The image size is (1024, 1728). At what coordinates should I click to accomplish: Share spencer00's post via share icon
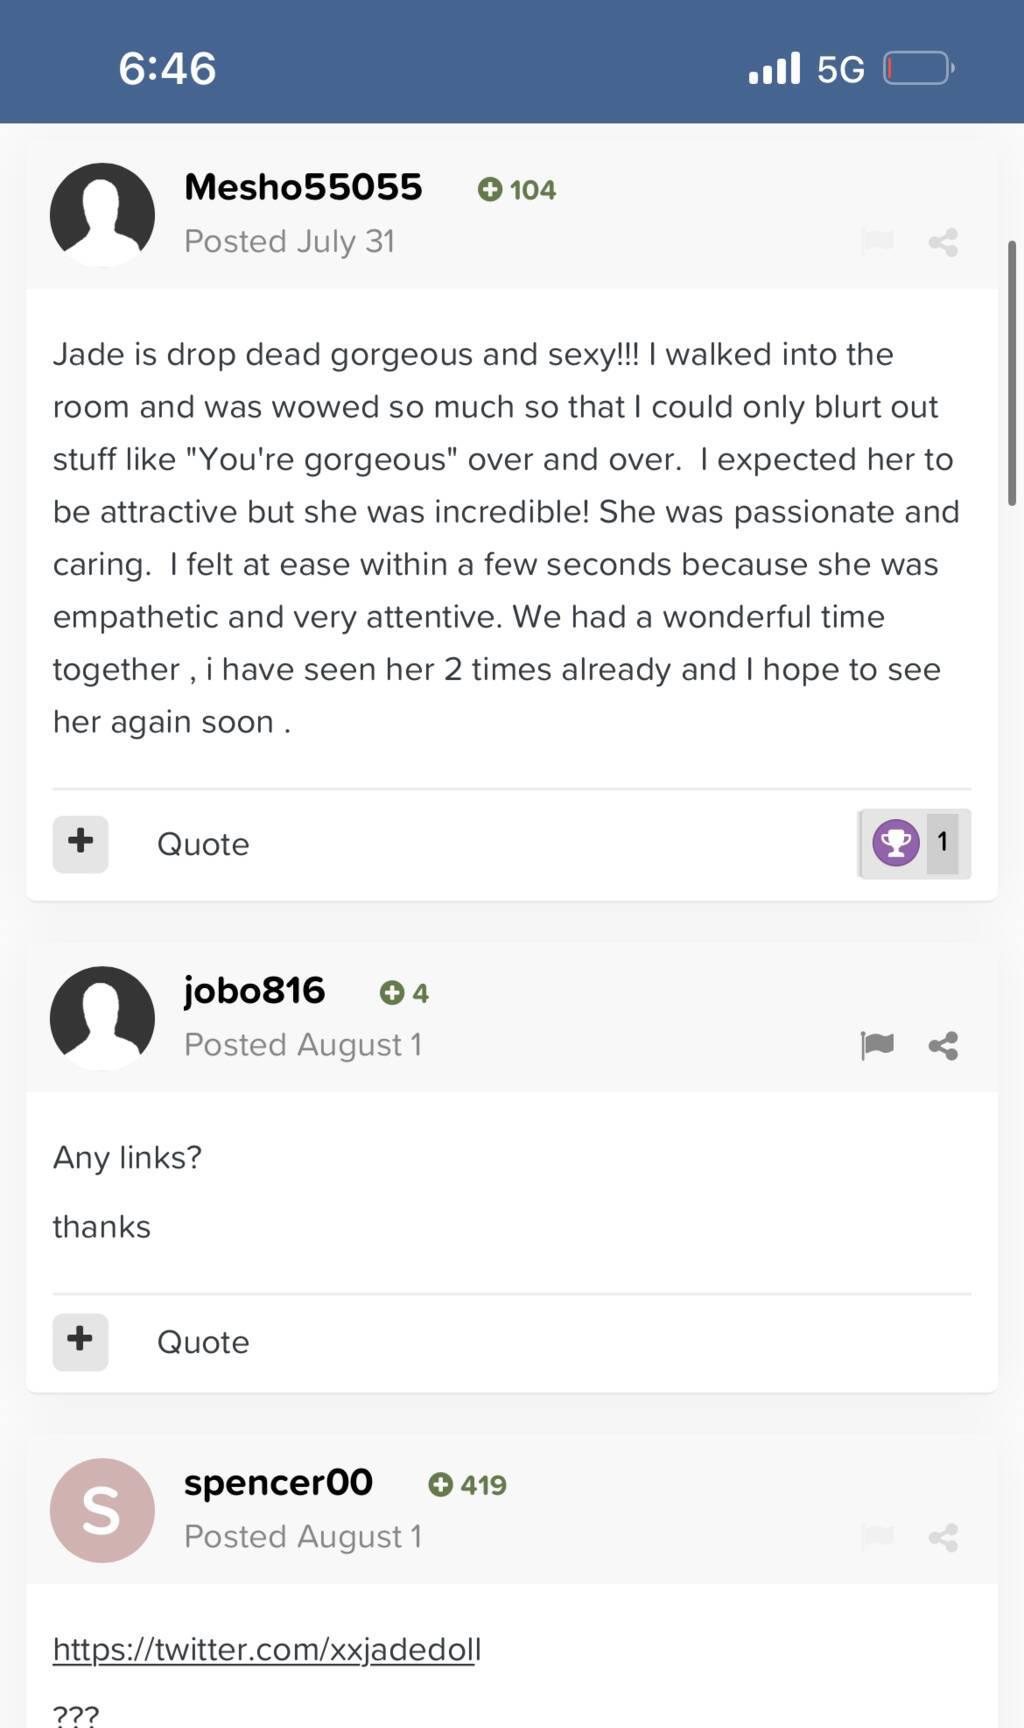click(x=943, y=1537)
